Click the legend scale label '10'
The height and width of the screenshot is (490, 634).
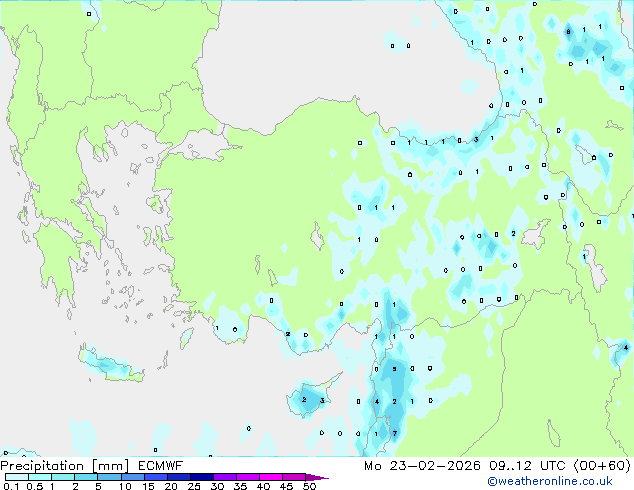pyautogui.click(x=125, y=486)
